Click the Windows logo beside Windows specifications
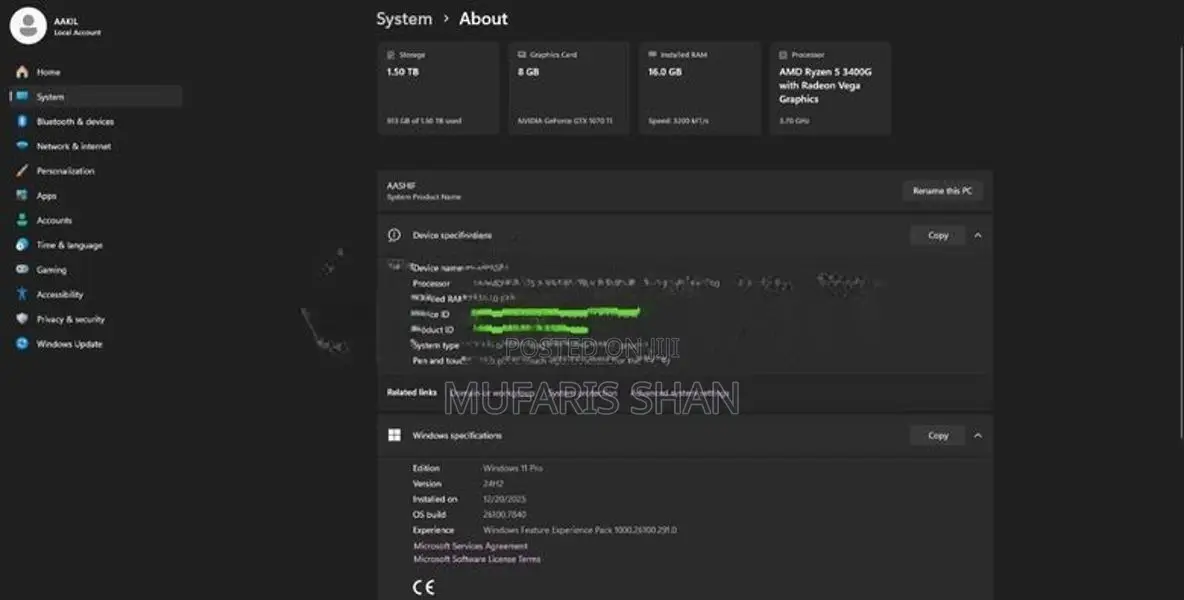Screen dimensions: 1184x600 [394, 435]
